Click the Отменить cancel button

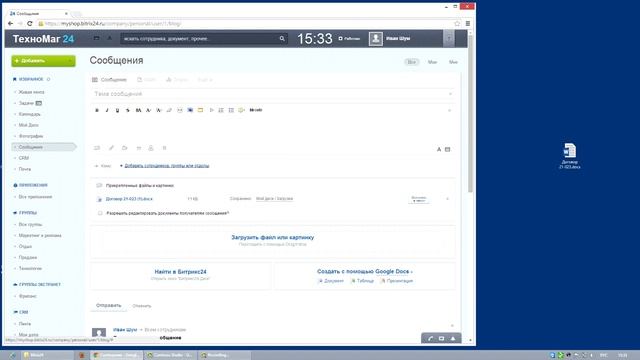coord(142,306)
